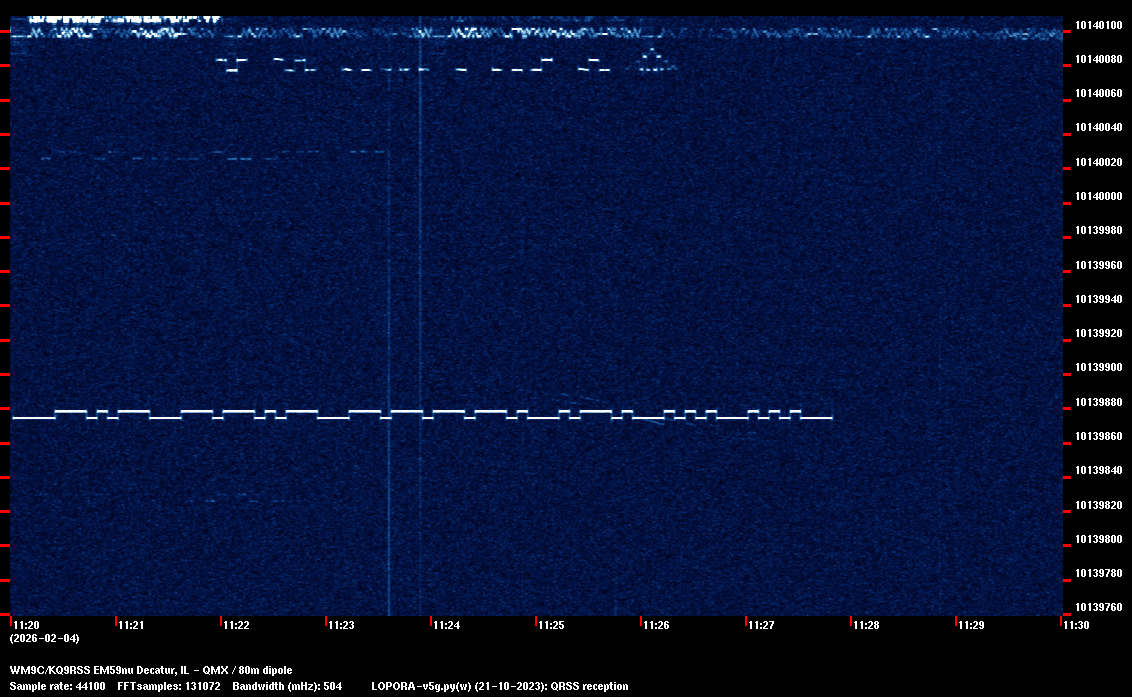Click the 11:20 time axis label
The height and width of the screenshot is (697, 1132).
coord(26,625)
